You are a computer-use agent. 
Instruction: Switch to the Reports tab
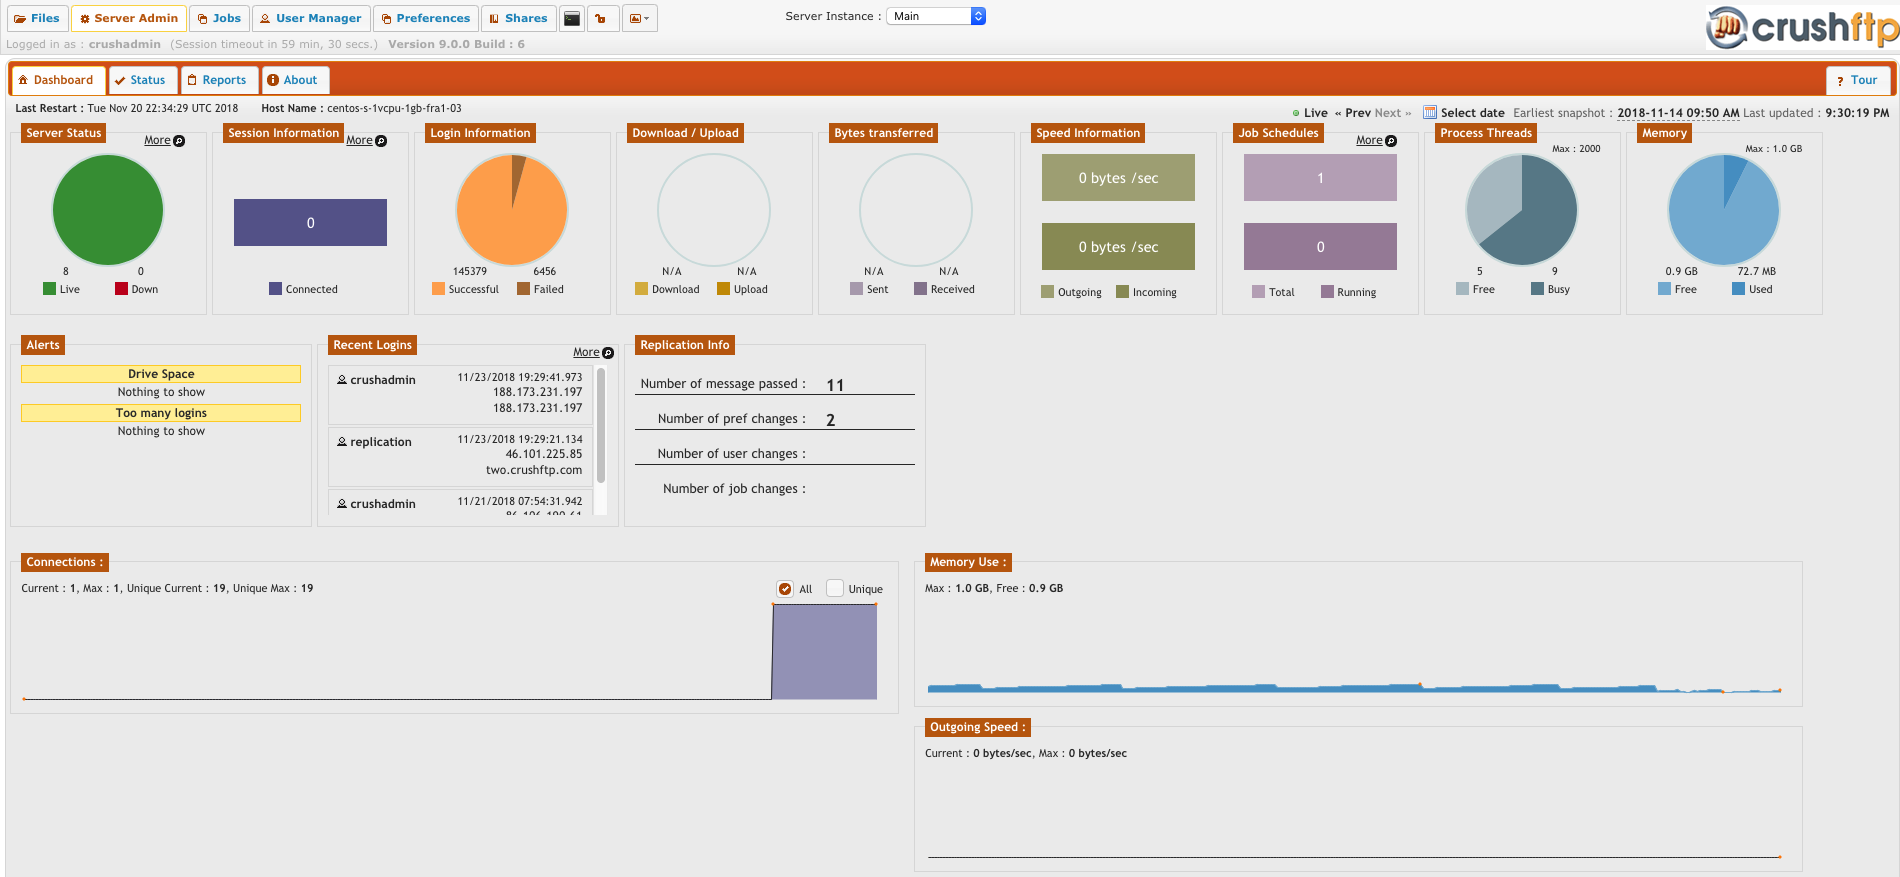pyautogui.click(x=218, y=80)
